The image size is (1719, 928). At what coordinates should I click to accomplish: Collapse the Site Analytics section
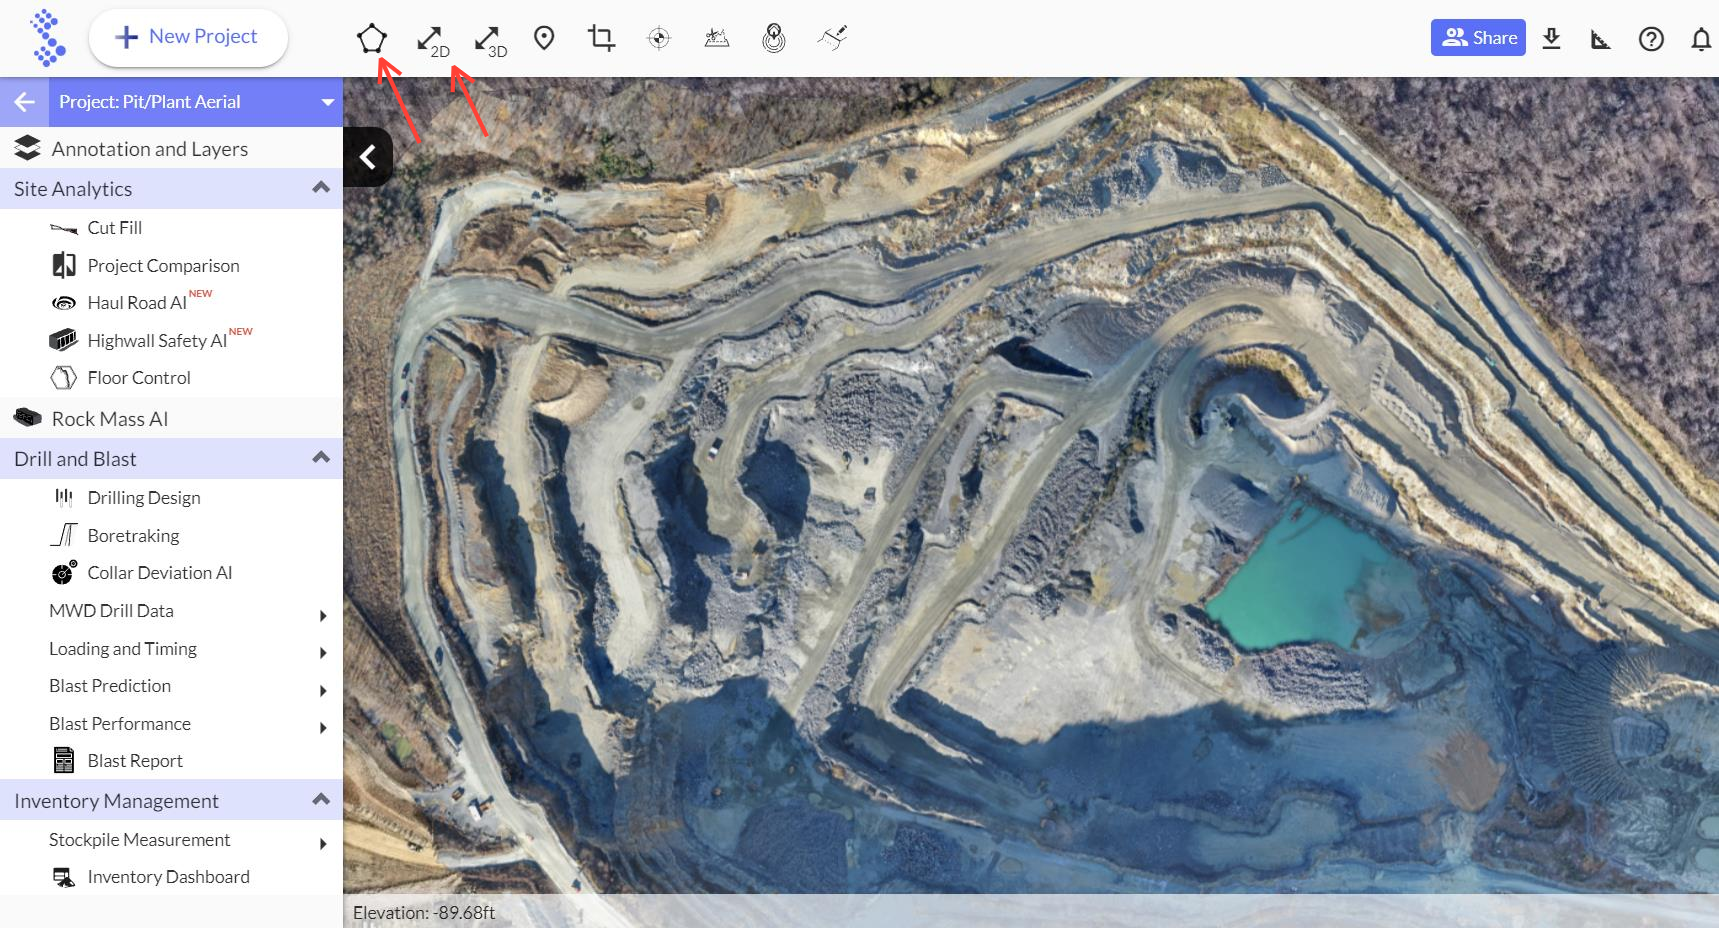321,187
